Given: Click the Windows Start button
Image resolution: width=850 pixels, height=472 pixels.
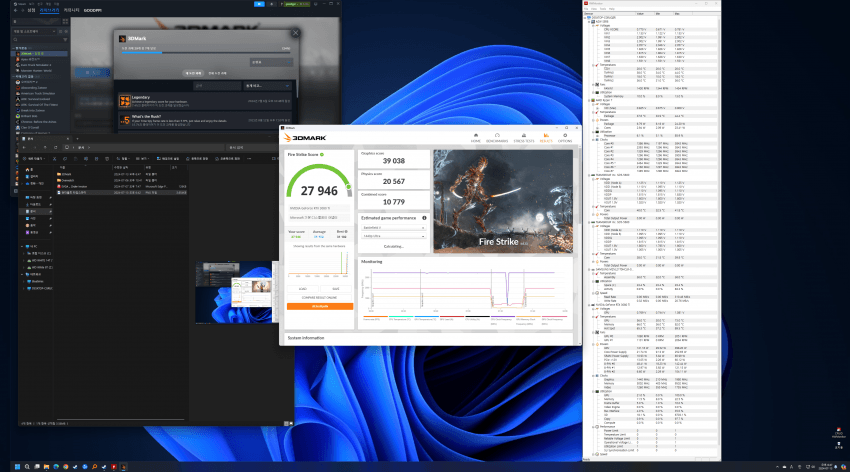Looking at the screenshot, I should pyautogui.click(x=17, y=467).
